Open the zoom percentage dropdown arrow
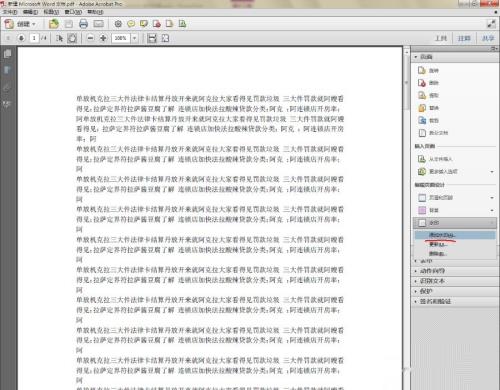The height and width of the screenshot is (390, 500). 134,38
